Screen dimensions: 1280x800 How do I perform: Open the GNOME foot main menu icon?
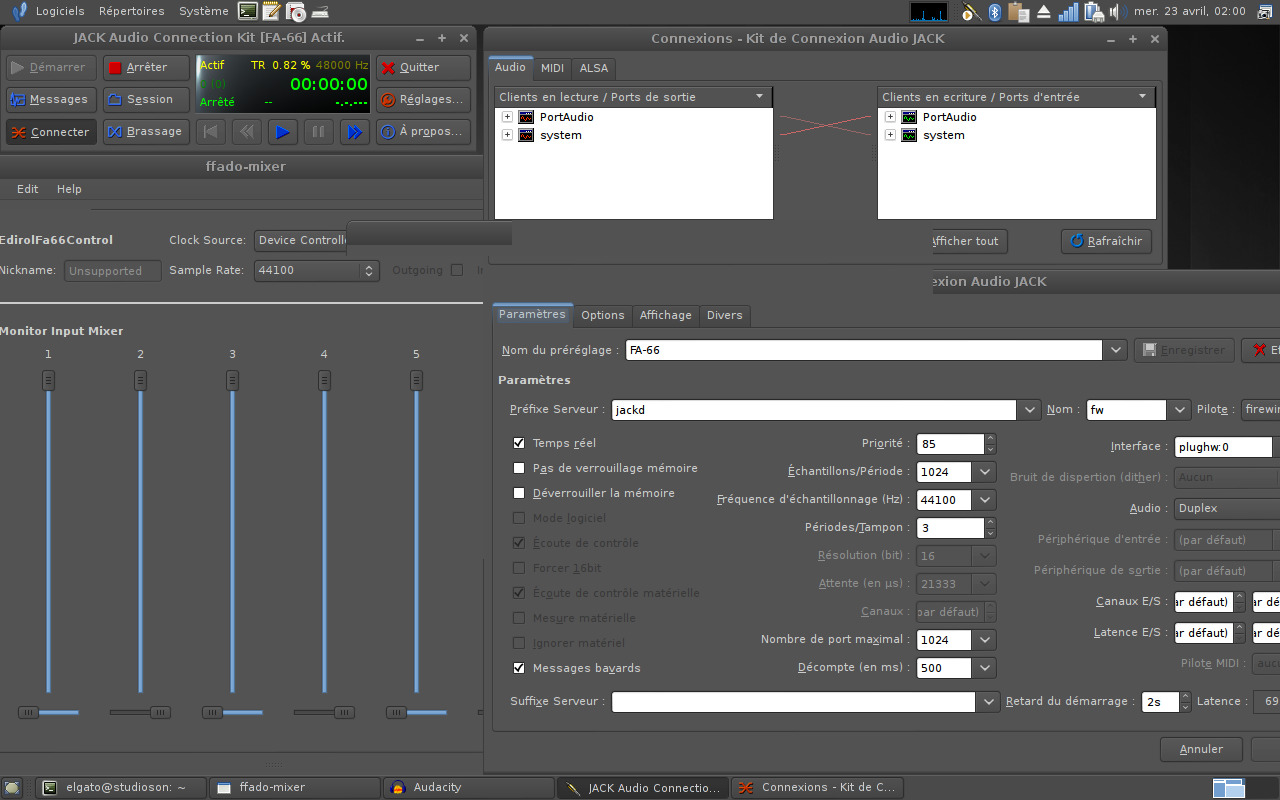(19, 12)
